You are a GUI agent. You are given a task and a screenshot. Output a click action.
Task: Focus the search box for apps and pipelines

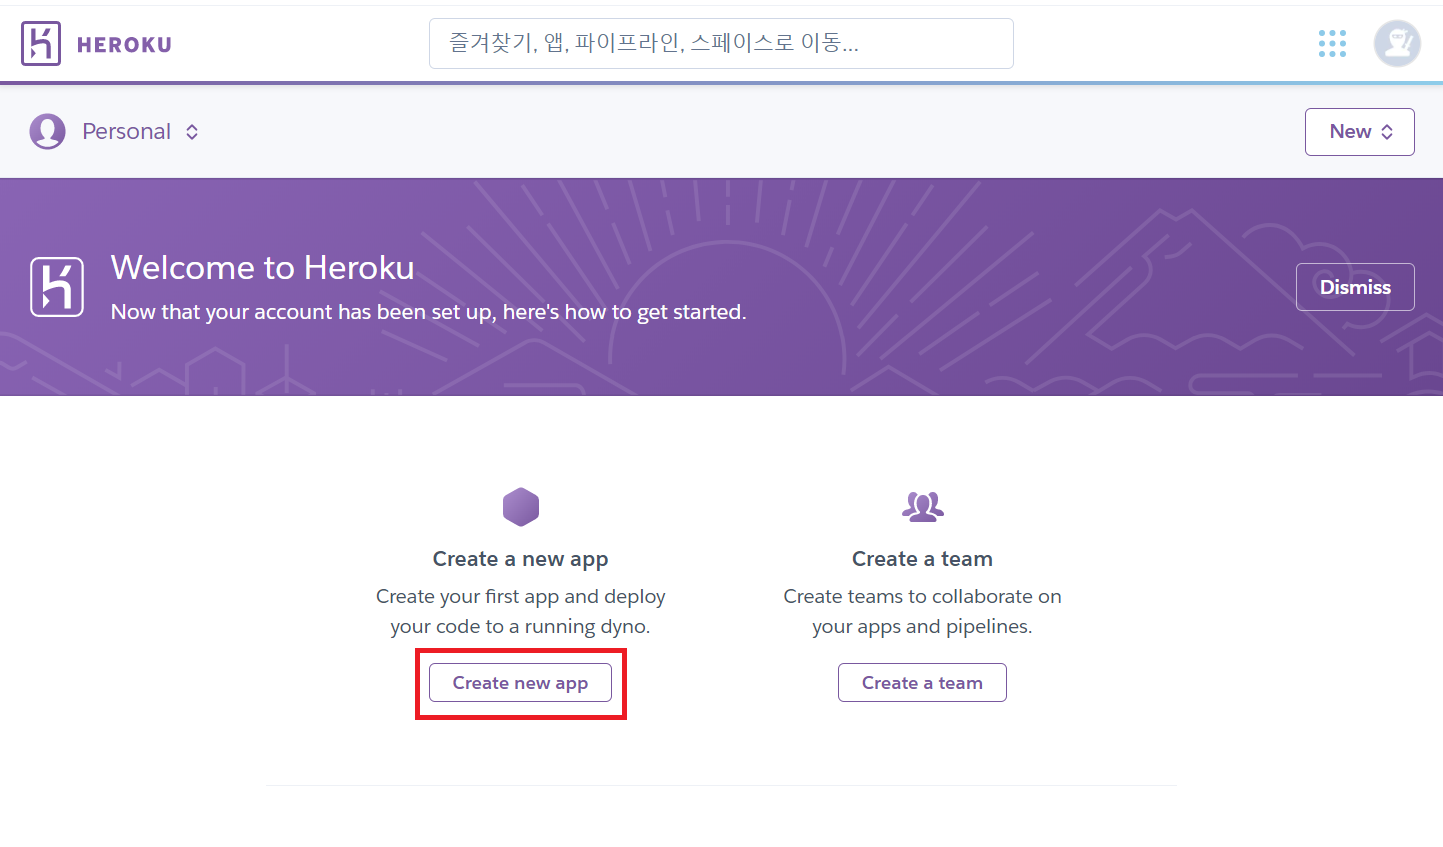click(x=721, y=43)
